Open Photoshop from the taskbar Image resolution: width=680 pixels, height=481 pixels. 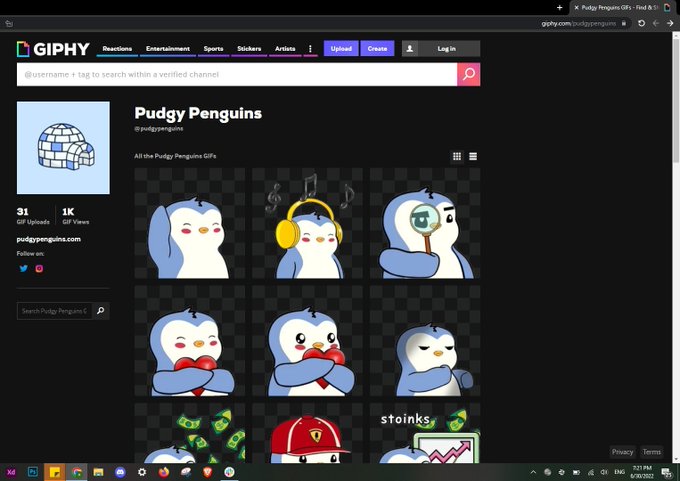(x=33, y=472)
